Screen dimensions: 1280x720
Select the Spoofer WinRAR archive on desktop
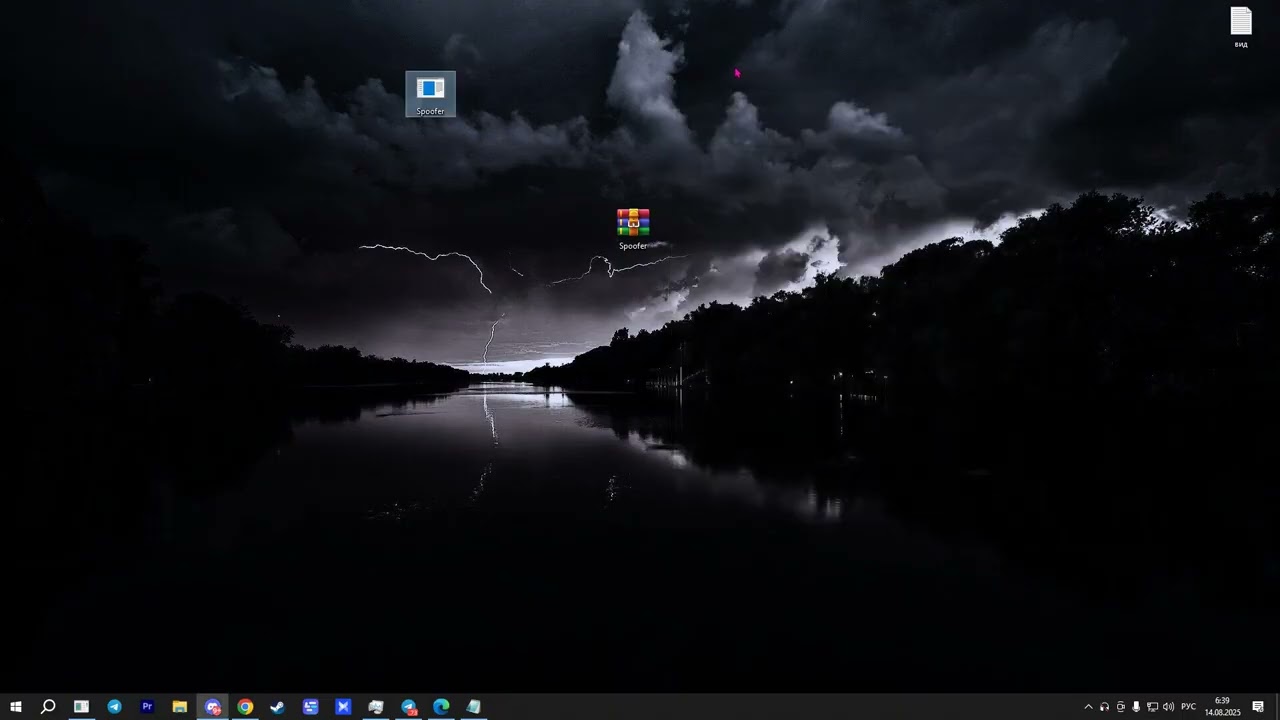tap(633, 229)
